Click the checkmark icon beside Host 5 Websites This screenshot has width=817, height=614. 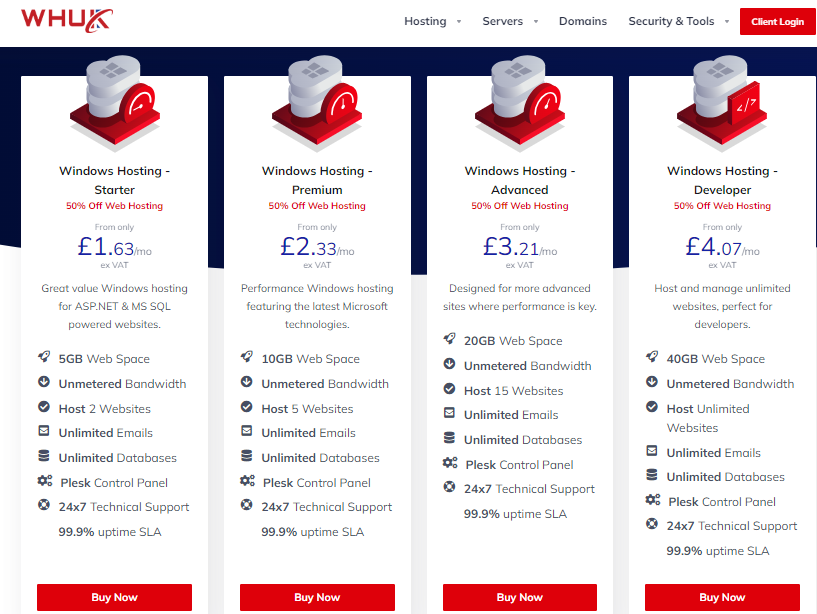pos(246,407)
